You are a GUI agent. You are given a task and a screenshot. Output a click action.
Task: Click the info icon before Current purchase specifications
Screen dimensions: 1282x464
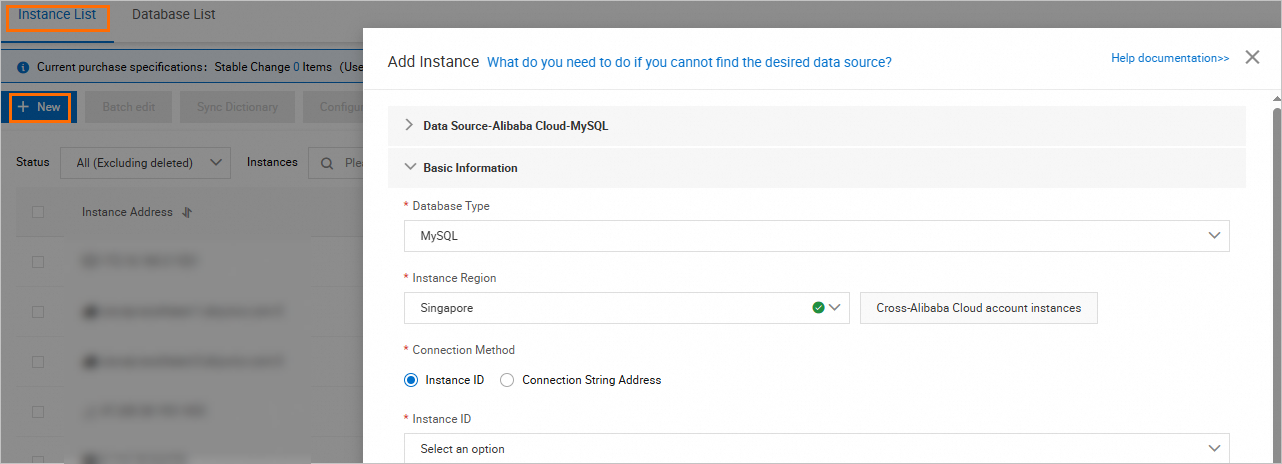[x=23, y=67]
